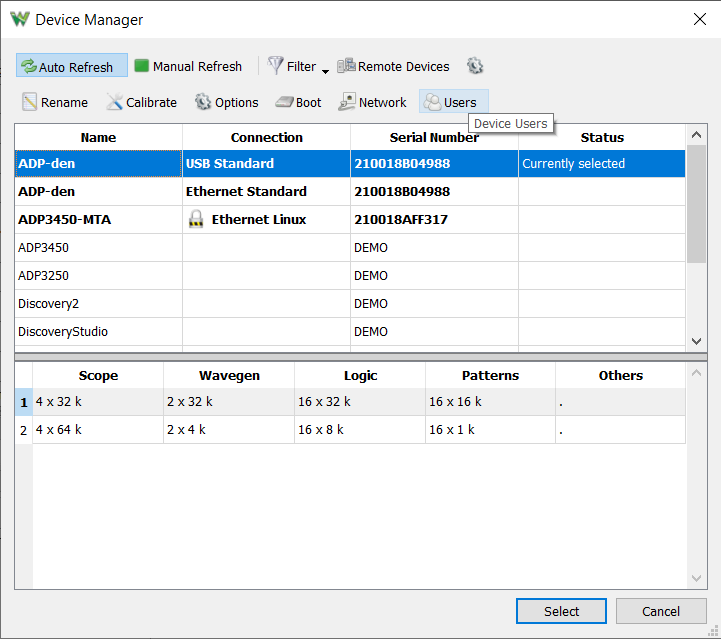The width and height of the screenshot is (721, 639).
Task: Click the lock icon on Ethernet Linux
Action: (196, 219)
